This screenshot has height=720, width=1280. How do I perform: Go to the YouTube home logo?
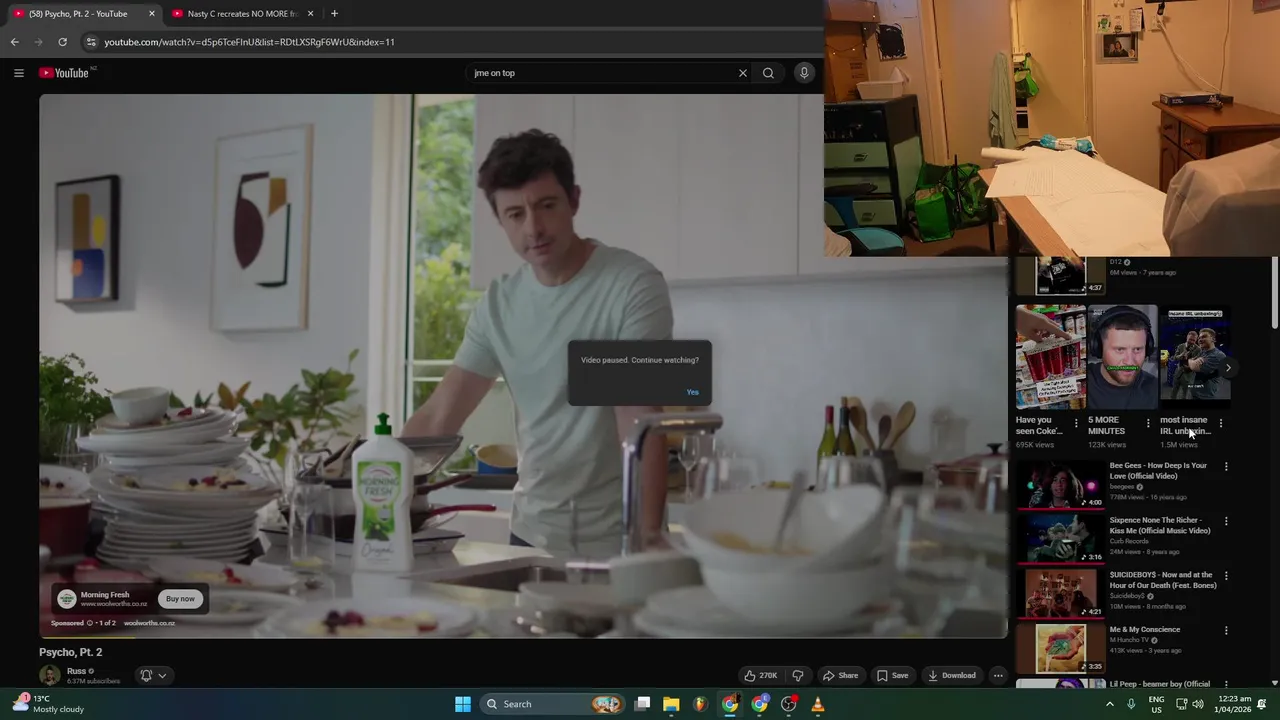(65, 73)
